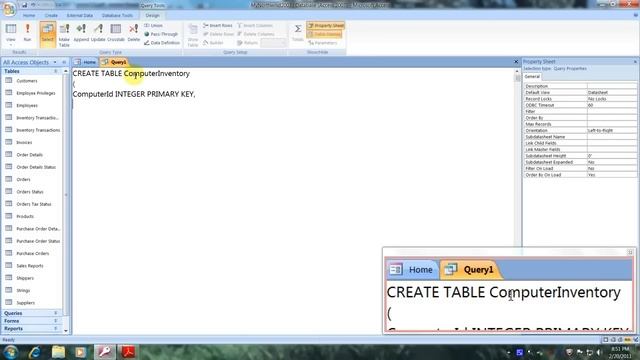Expand the Forms group
Viewport: 640px width, 360px height.
point(56,321)
